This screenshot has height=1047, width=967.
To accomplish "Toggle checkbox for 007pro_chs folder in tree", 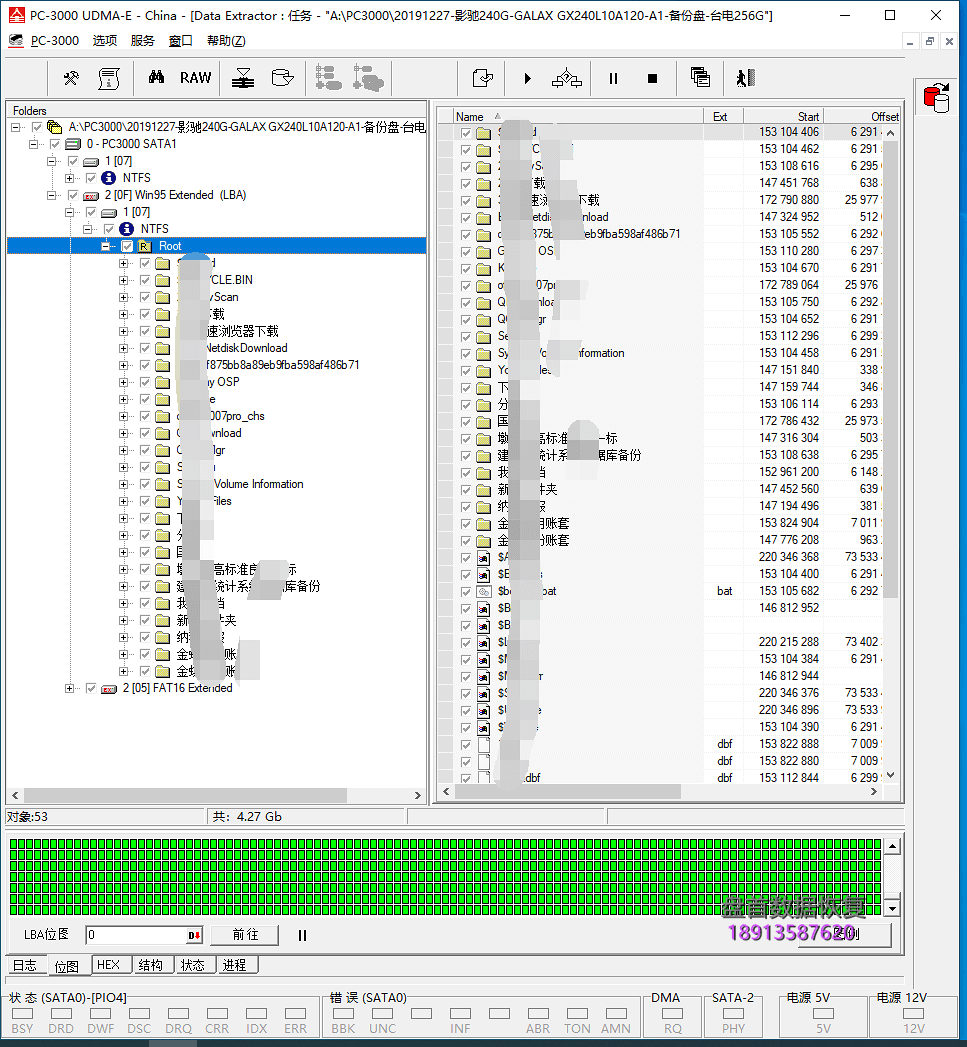I will pyautogui.click(x=145, y=417).
